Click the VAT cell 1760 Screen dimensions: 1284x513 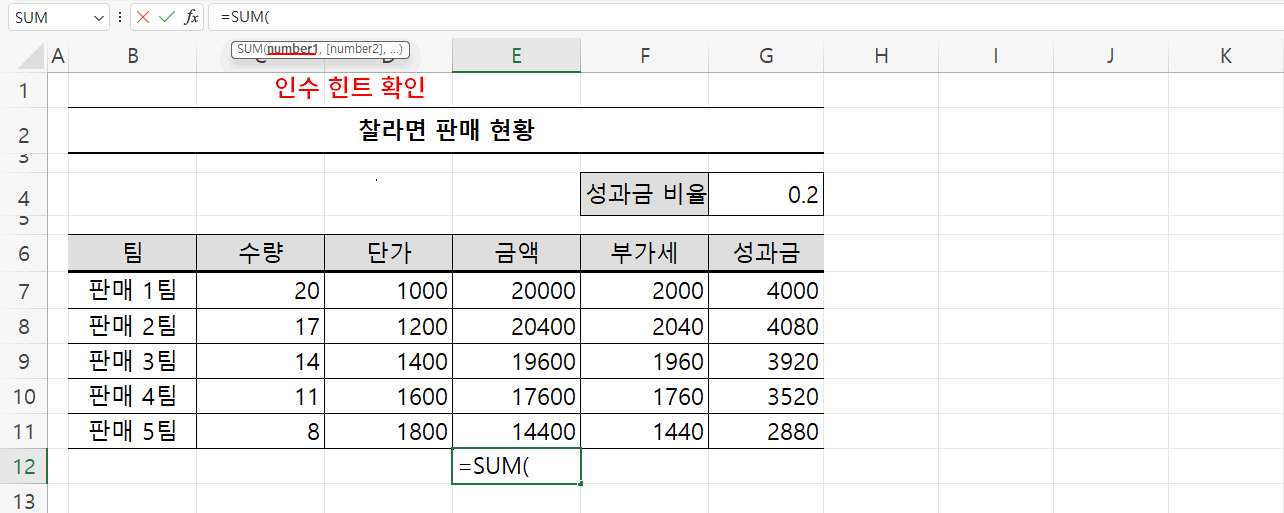[644, 396]
